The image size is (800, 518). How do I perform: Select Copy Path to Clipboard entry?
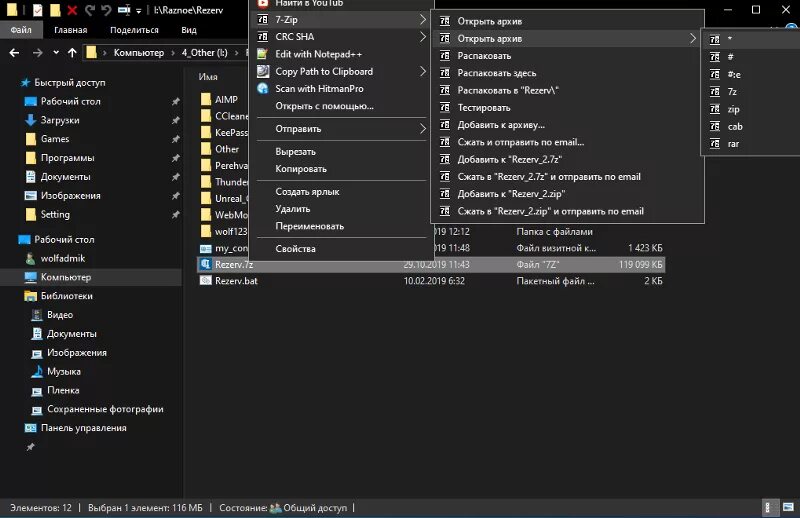(340, 71)
